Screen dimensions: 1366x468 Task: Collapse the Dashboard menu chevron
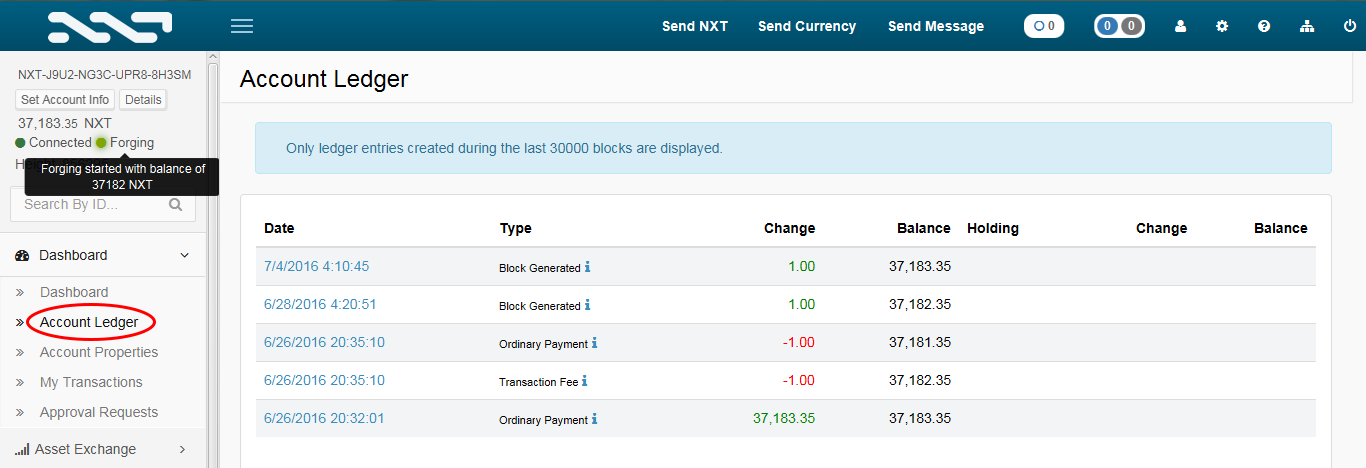pos(184,256)
